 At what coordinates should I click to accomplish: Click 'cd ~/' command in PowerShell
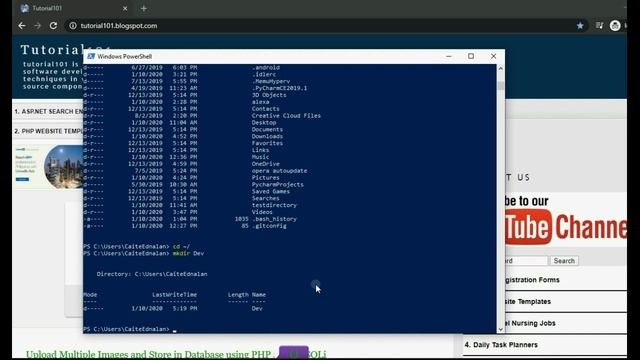coord(181,247)
